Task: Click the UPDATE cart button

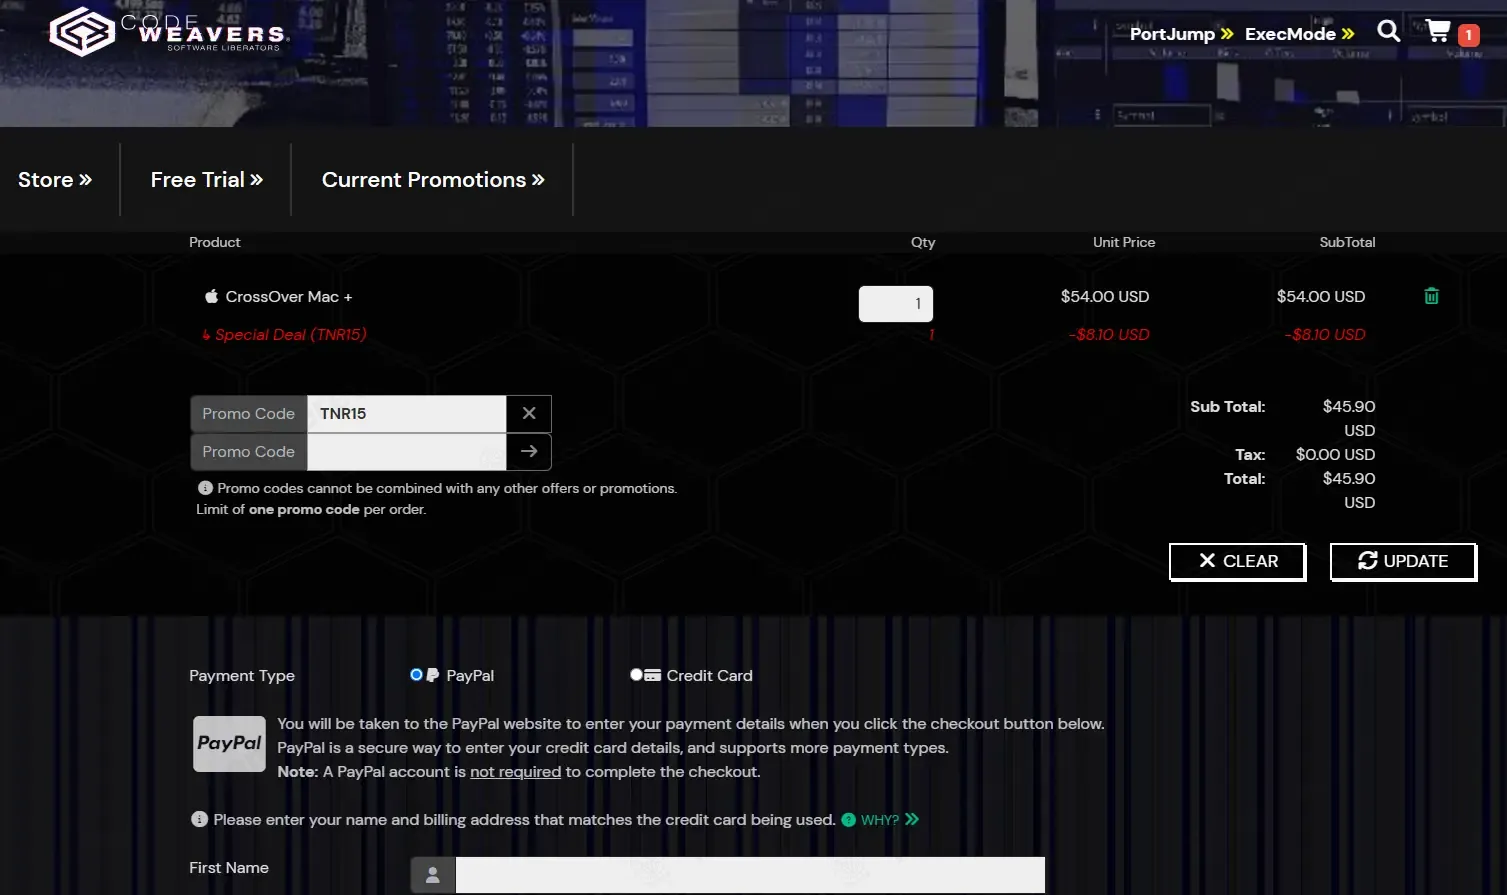Action: tap(1403, 561)
